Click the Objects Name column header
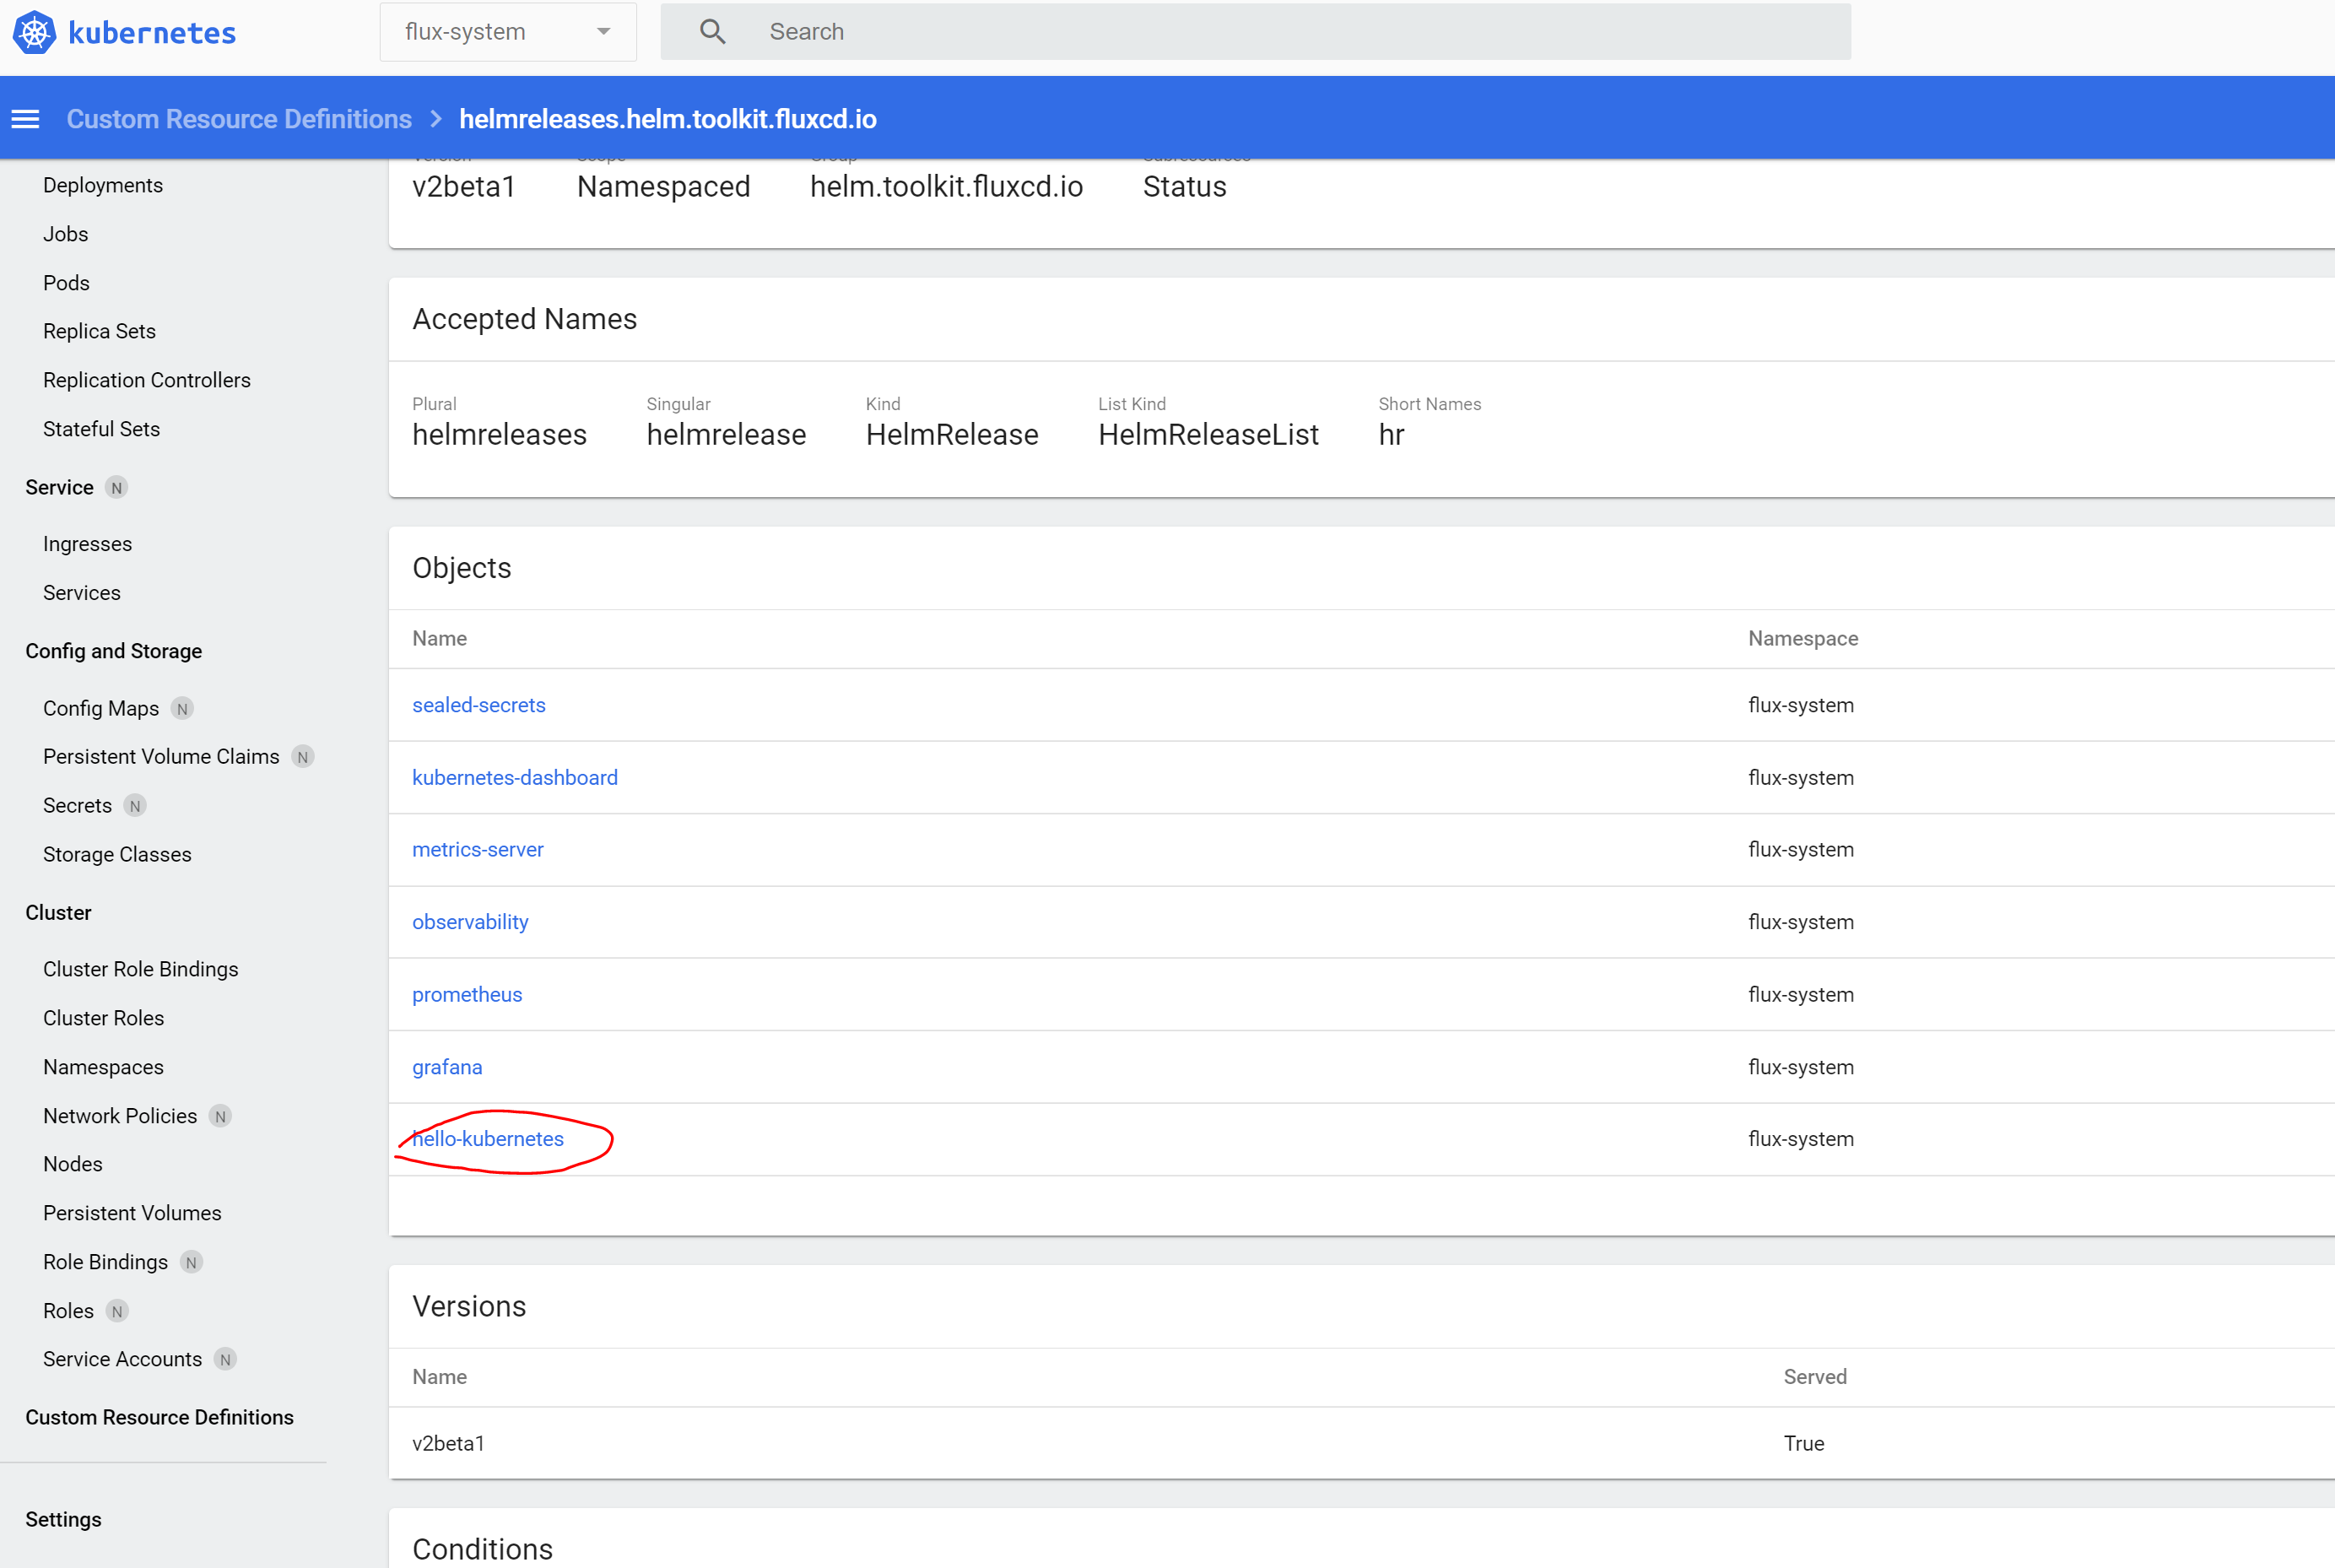2335x1568 pixels. tap(440, 638)
